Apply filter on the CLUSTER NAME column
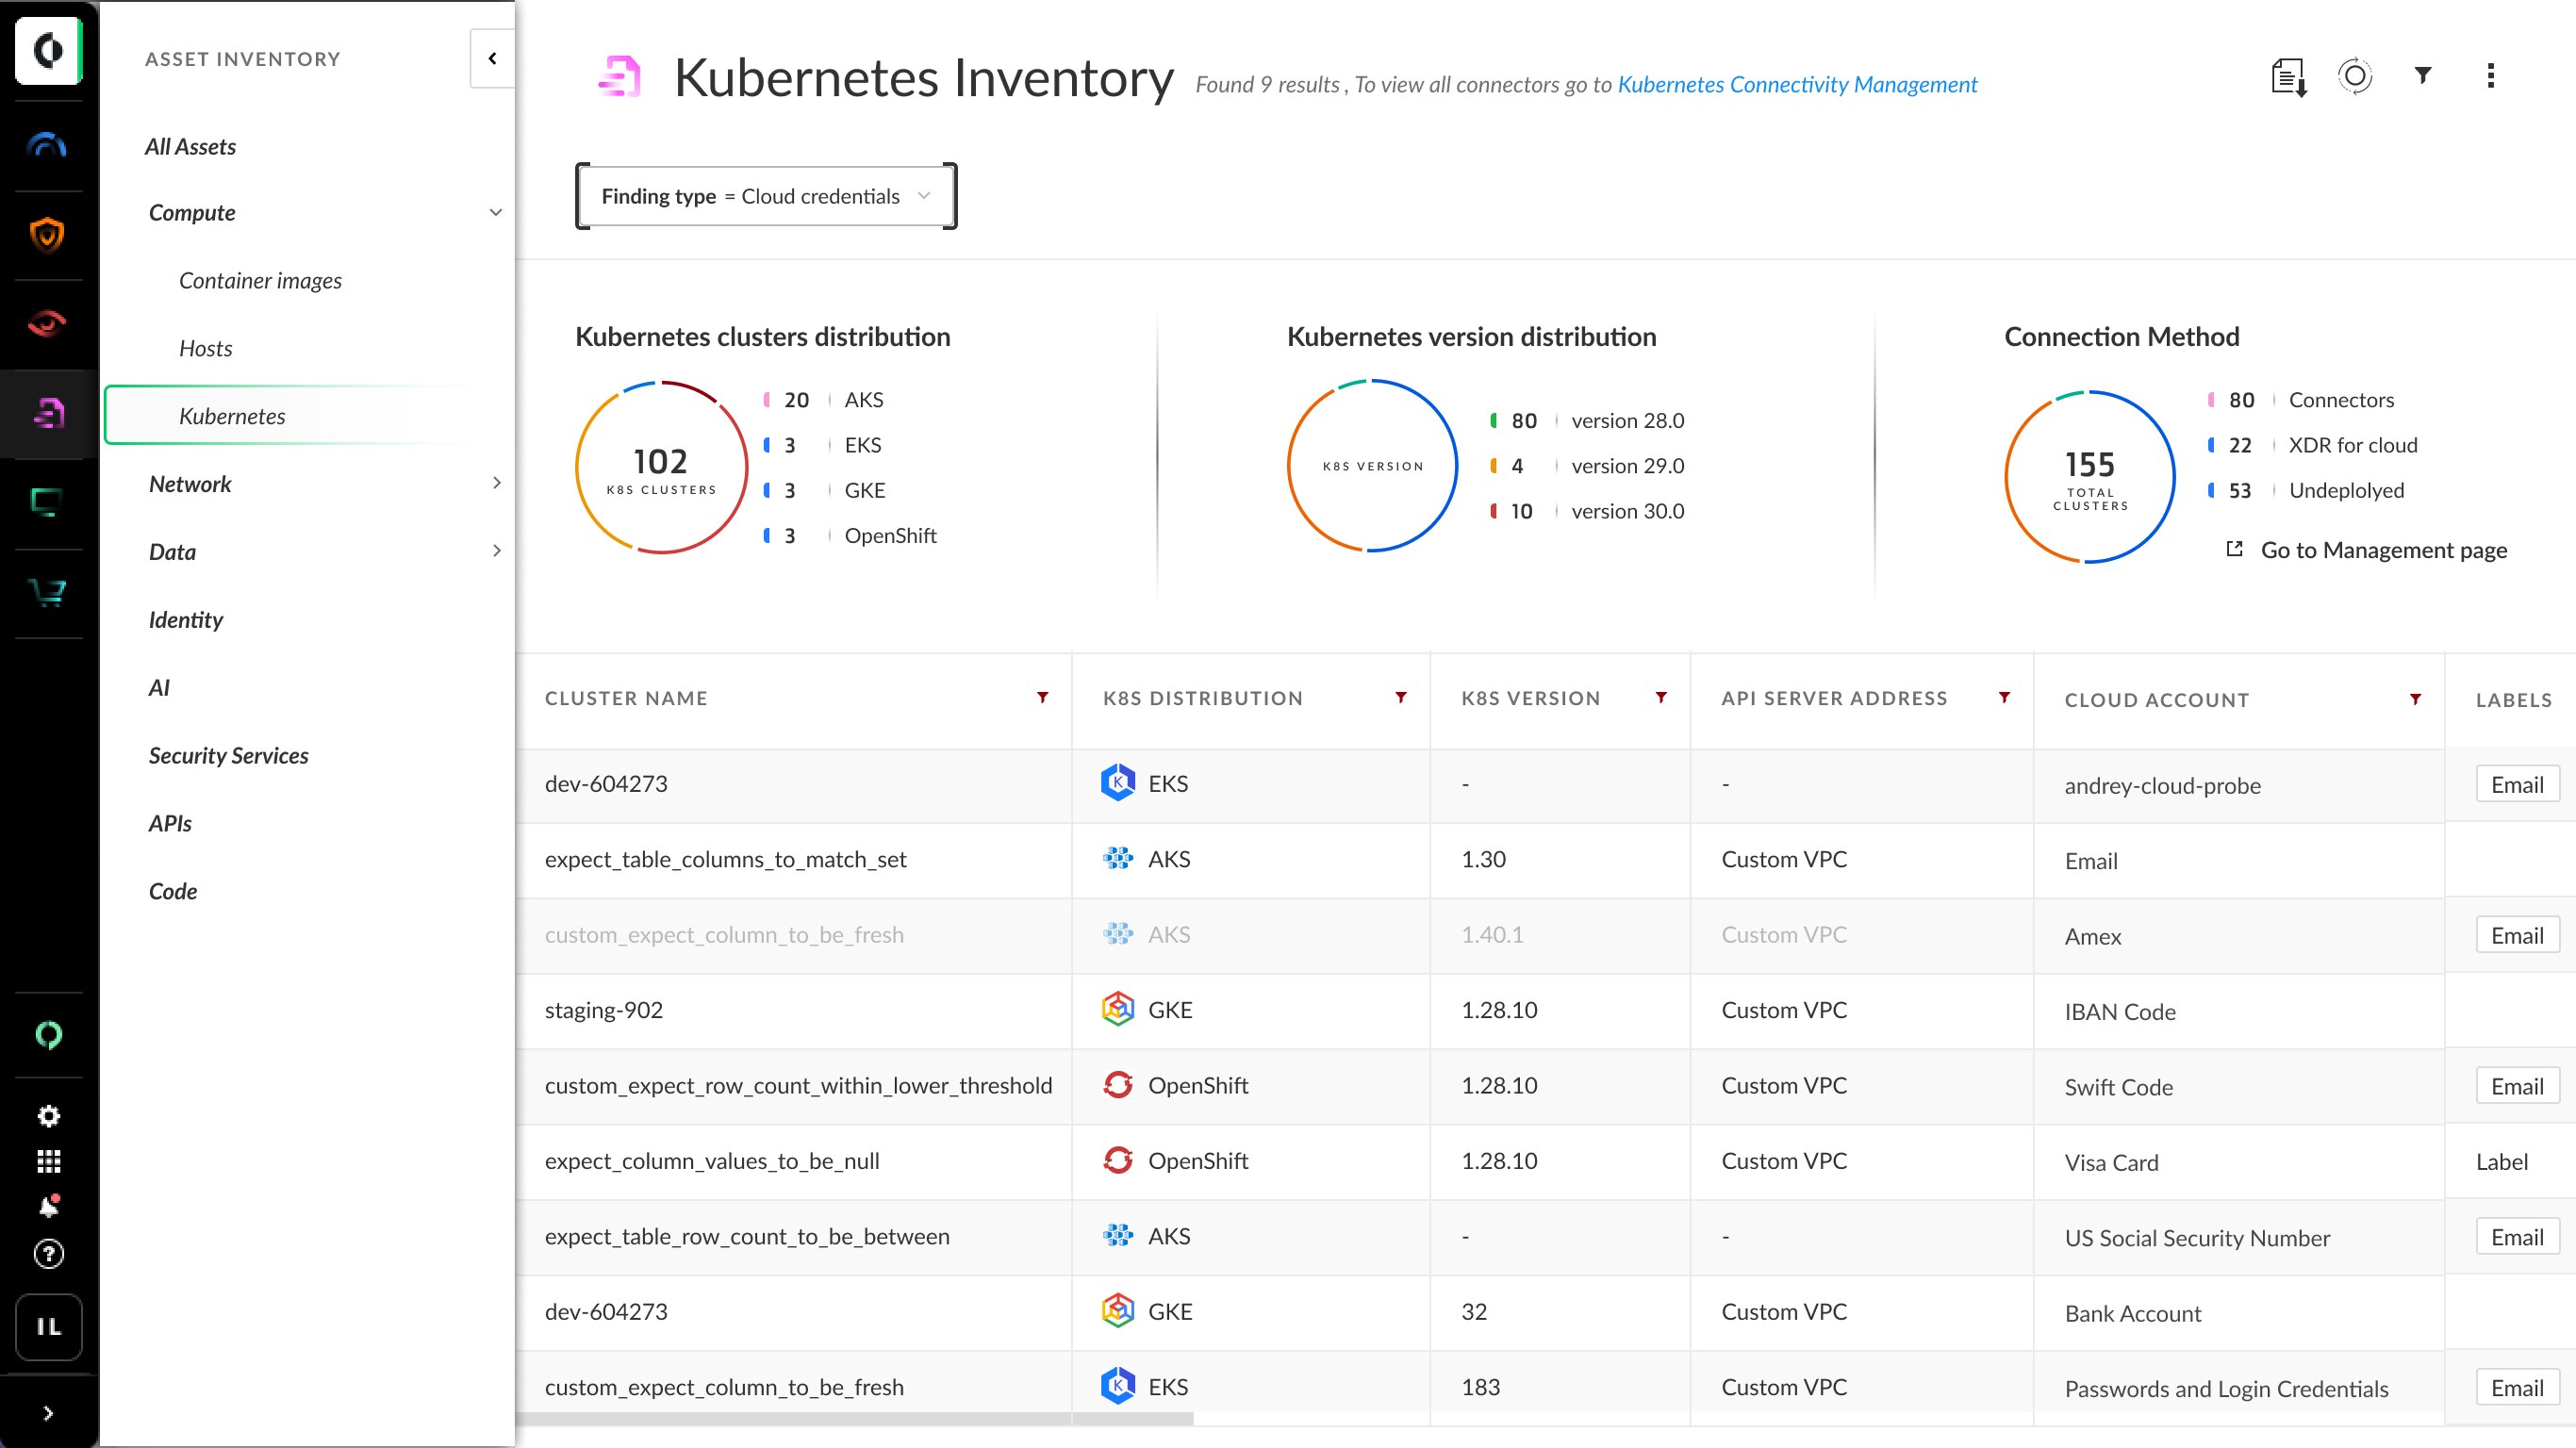Screen dimensions: 2576x1448 click(1043, 697)
